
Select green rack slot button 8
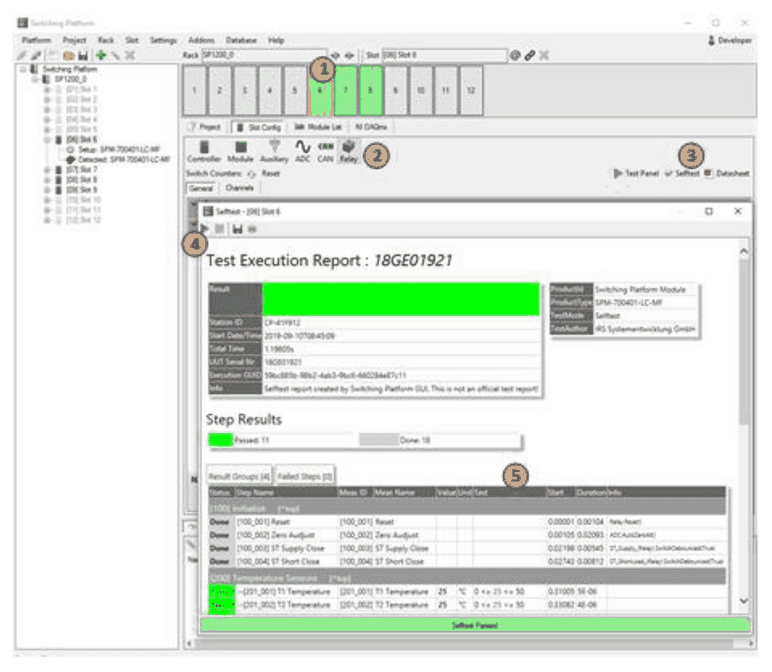370,91
